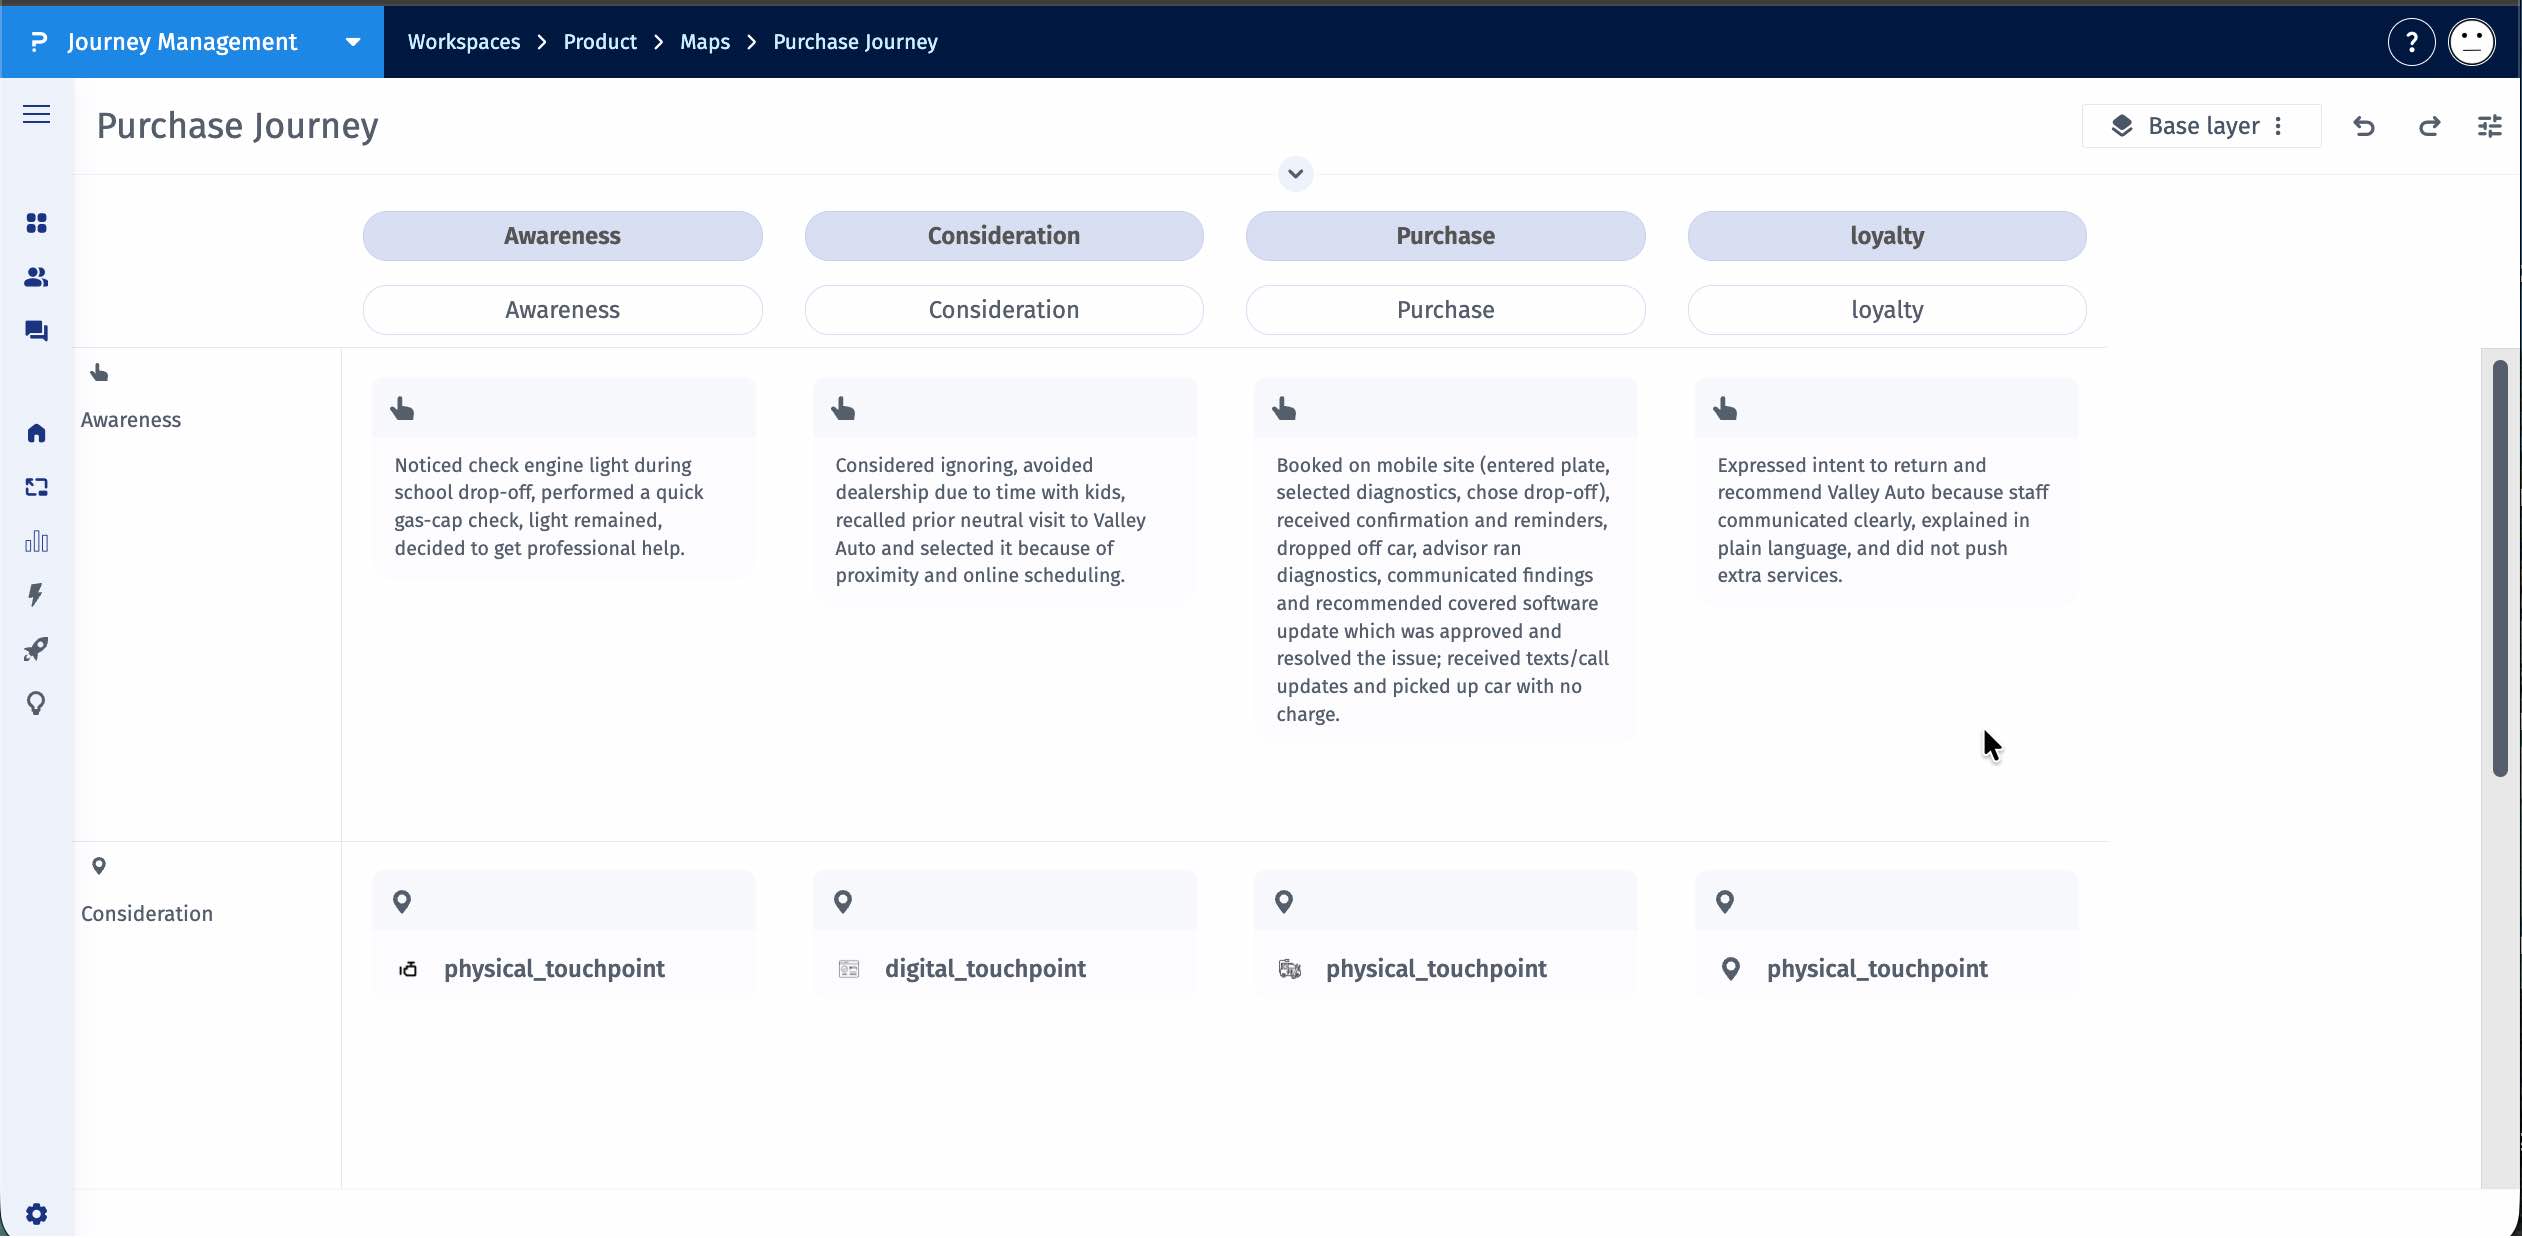Open the help question mark icon
Viewport: 2522px width, 1238px height.
click(x=2411, y=42)
